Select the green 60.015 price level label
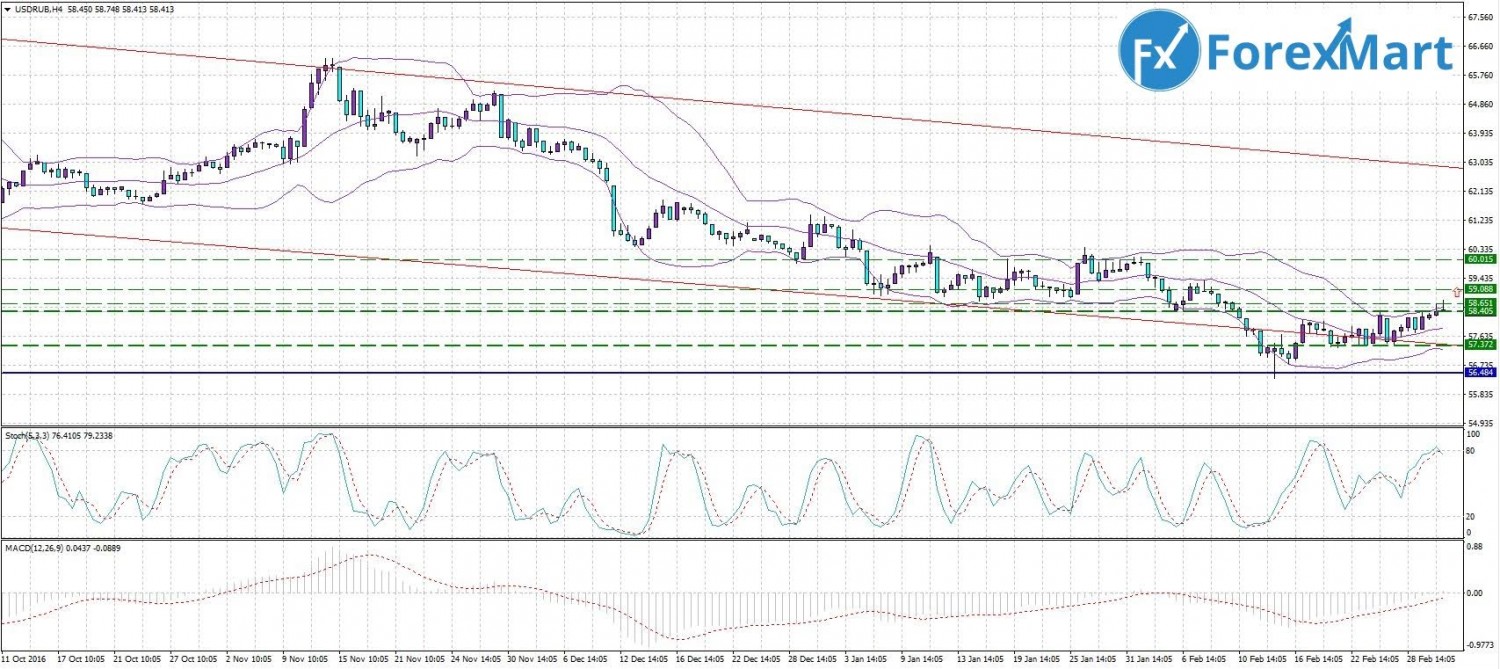The image size is (1500, 669). pos(1479,258)
